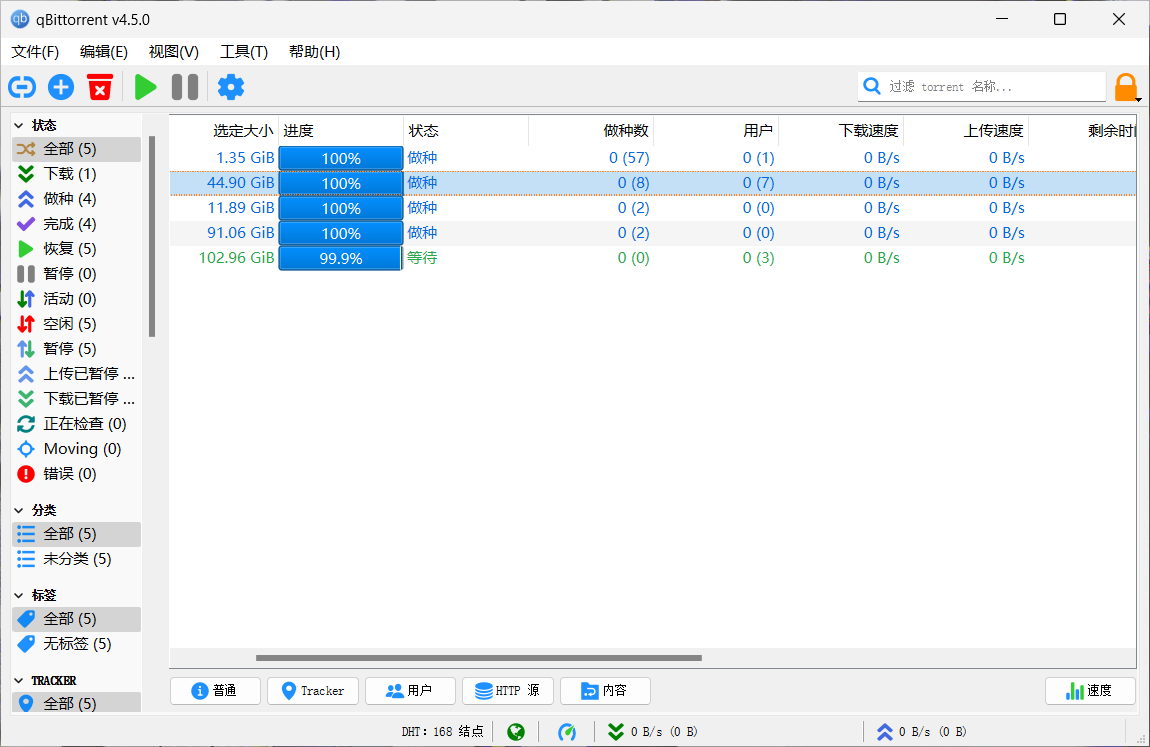The width and height of the screenshot is (1150, 747).
Task: Sort by 做种数 column header
Action: [591, 130]
